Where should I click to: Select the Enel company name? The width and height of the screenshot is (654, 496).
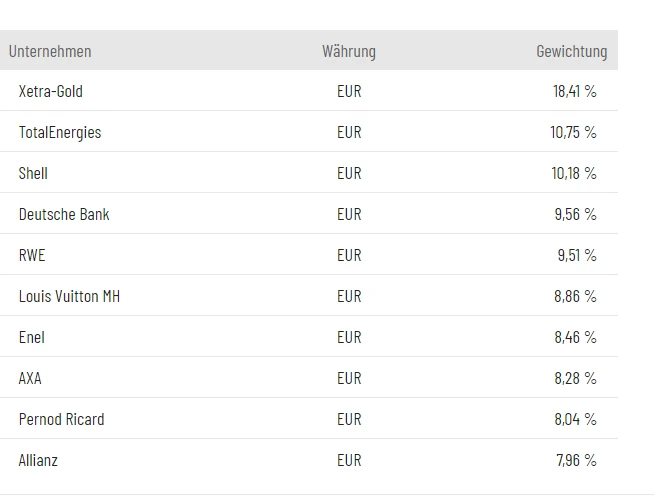[32, 337]
